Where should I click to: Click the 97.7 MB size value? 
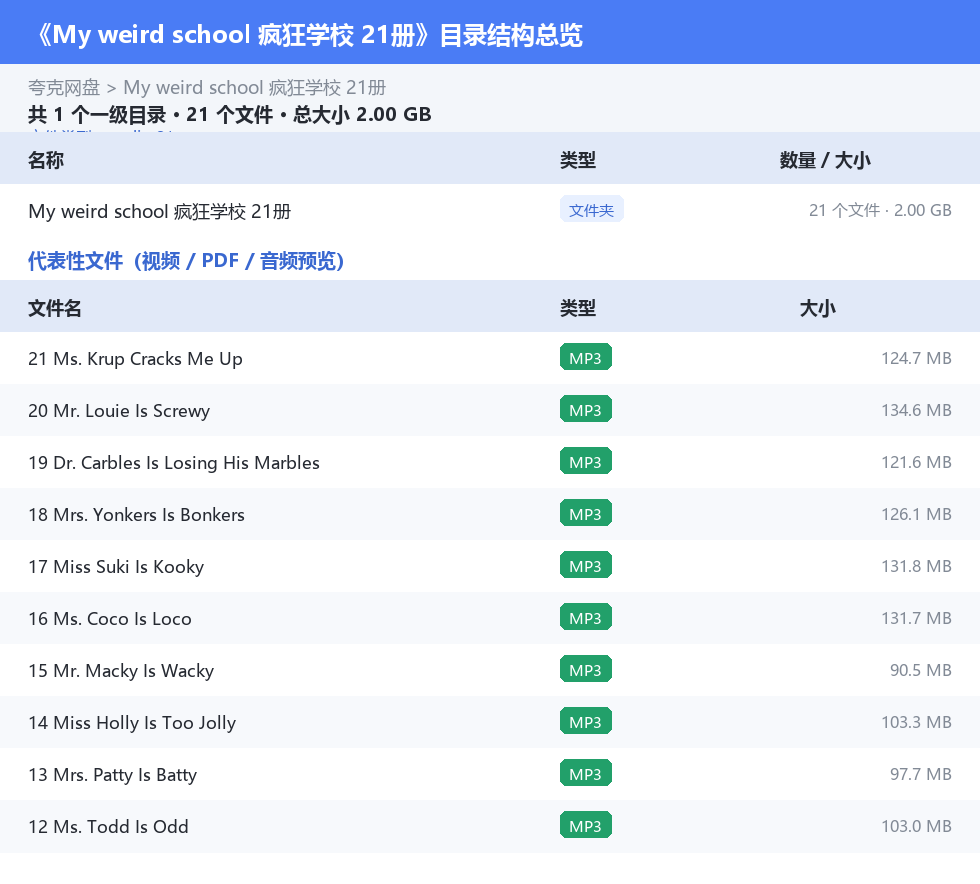coord(921,773)
